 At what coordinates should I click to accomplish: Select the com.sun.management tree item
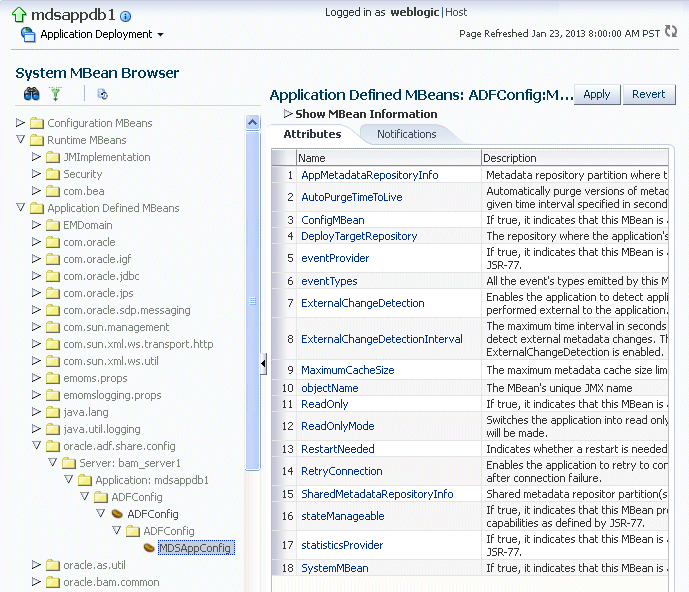116,327
